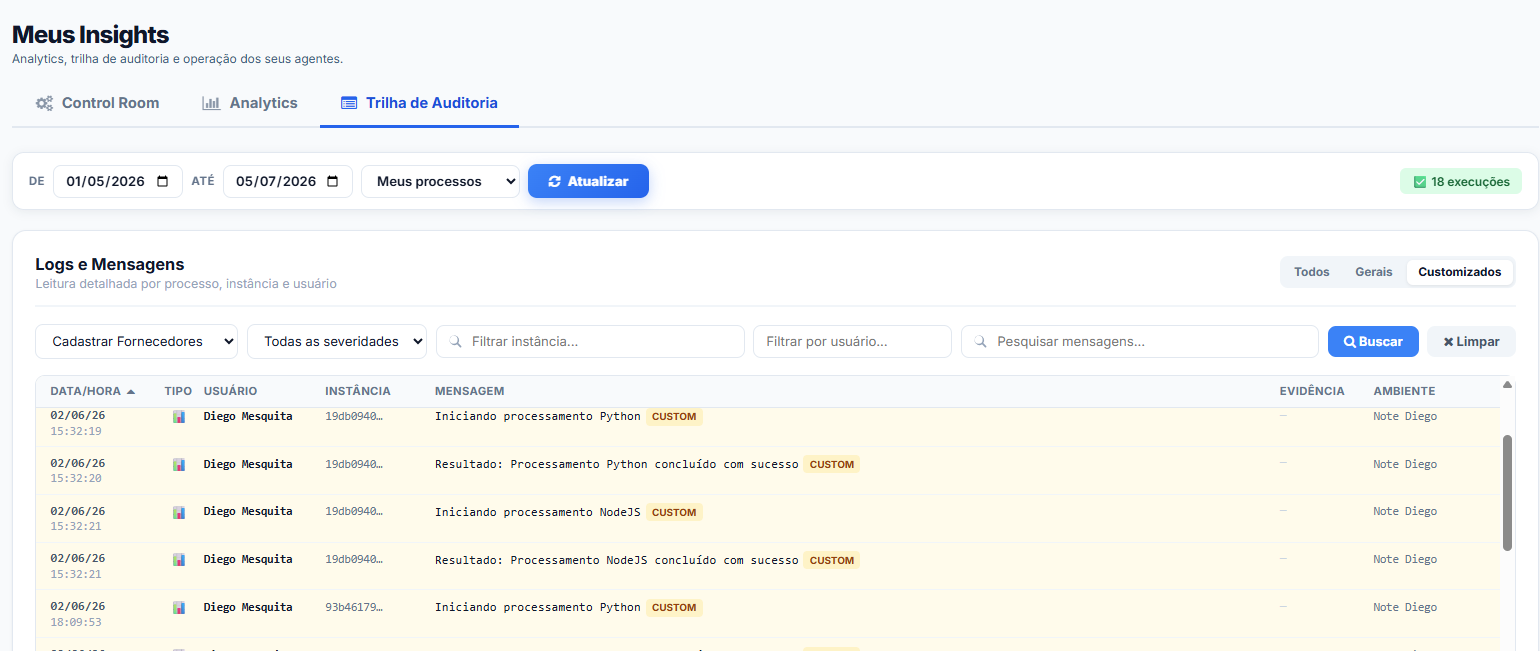Open the calendar picker on the DE date field
Screen dimensions: 1540x651
pyautogui.click(x=163, y=181)
